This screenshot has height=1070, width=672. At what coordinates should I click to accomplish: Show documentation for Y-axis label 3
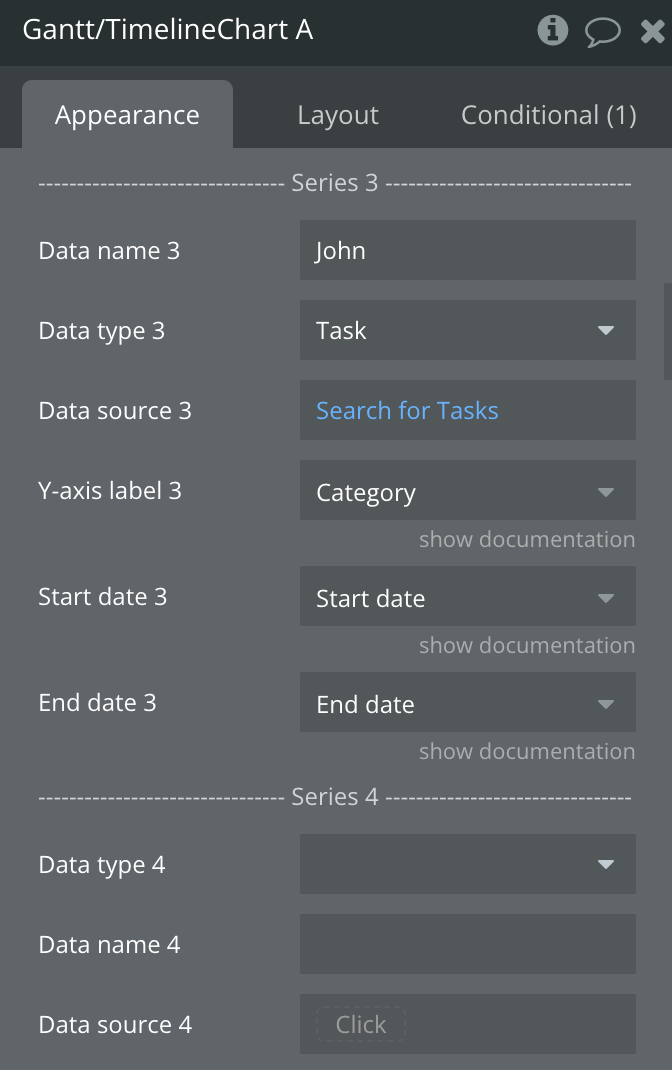527,540
